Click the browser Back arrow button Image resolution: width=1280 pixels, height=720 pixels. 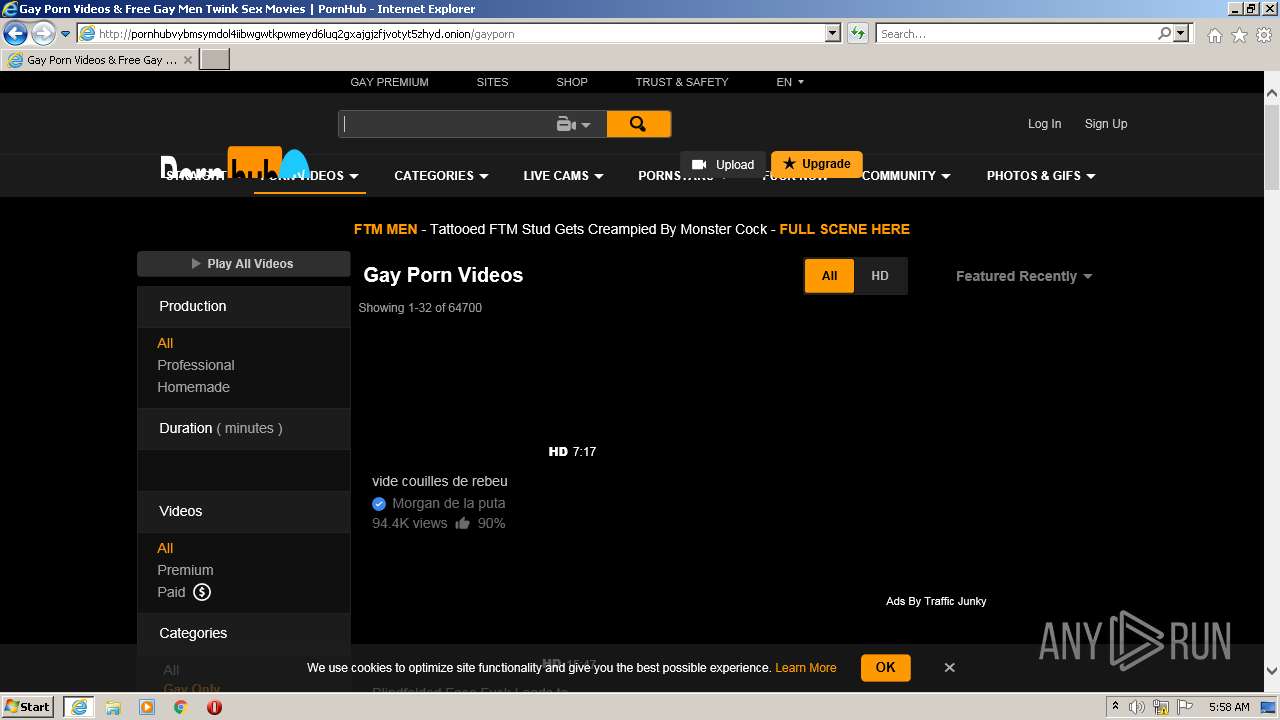pos(15,33)
